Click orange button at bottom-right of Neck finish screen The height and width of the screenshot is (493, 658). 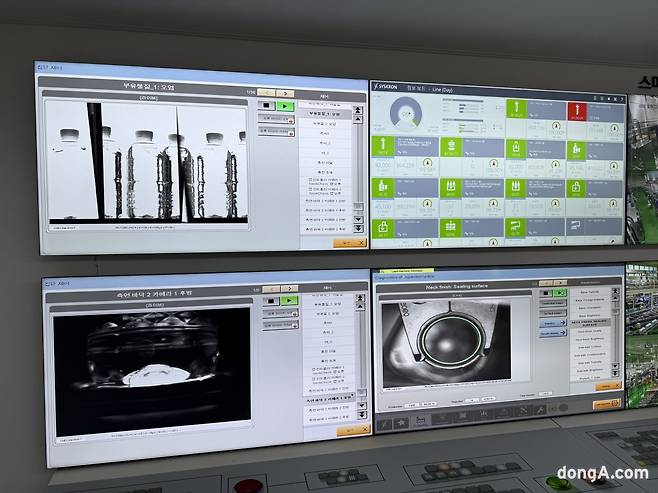click(x=607, y=404)
